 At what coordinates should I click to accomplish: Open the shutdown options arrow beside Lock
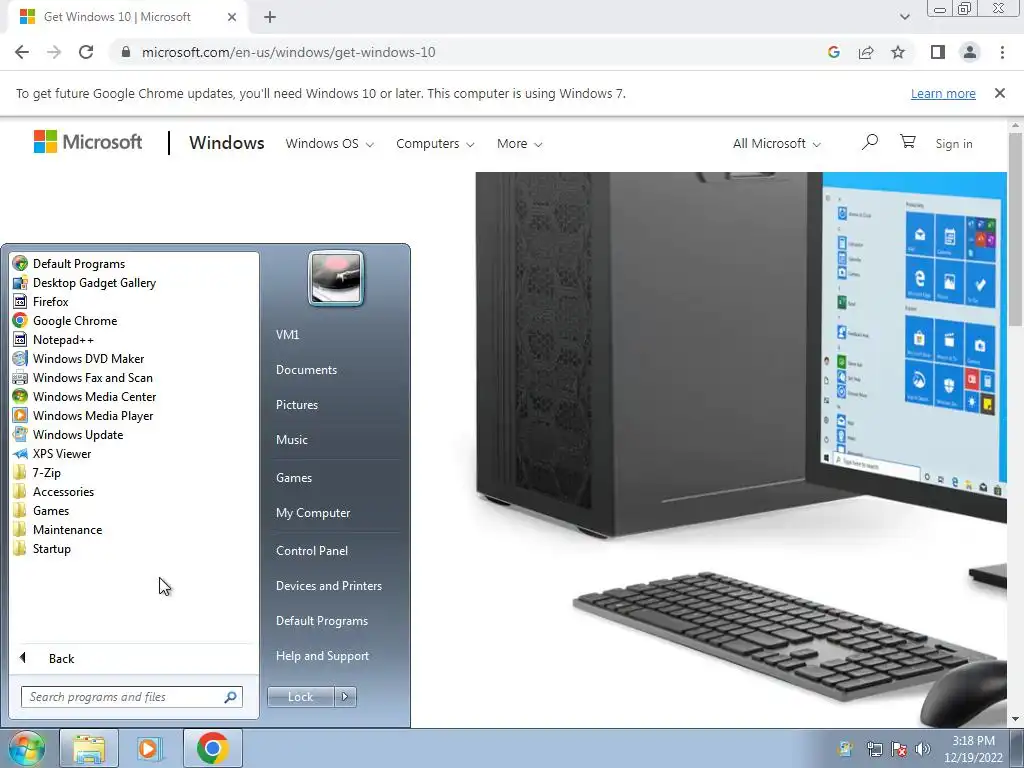point(345,697)
